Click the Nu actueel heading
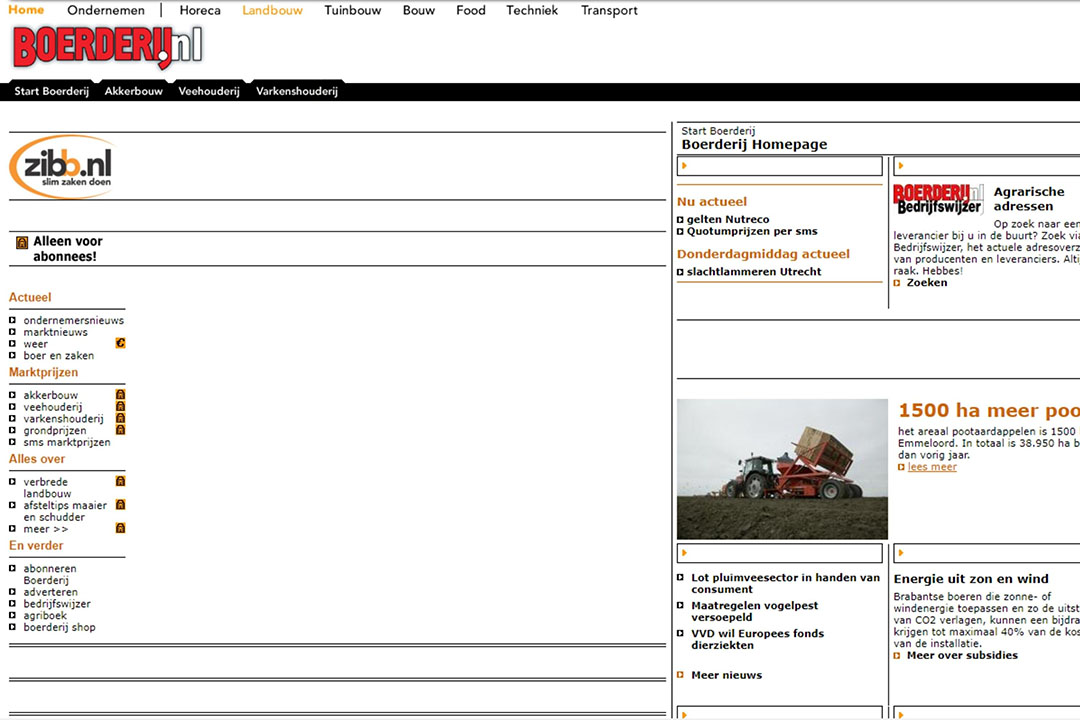The image size is (1080, 720). point(712,201)
